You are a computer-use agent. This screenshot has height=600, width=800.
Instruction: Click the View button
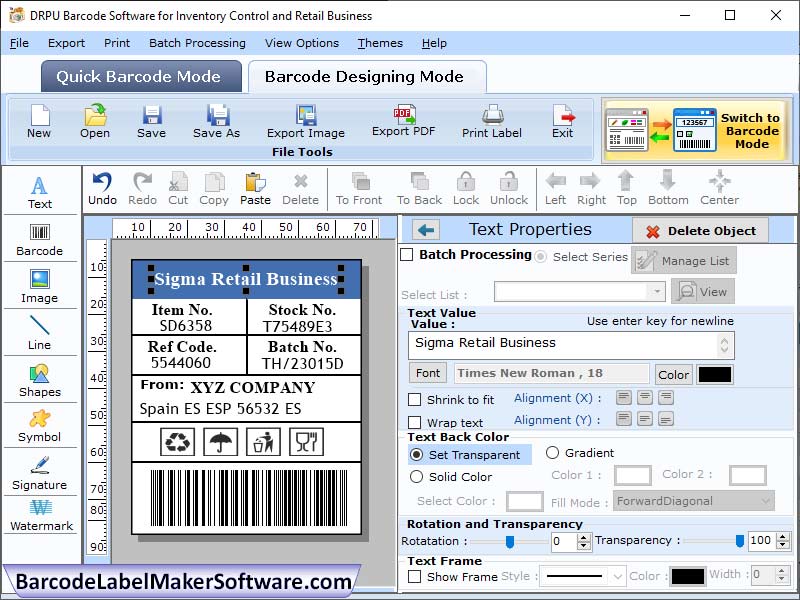click(703, 292)
